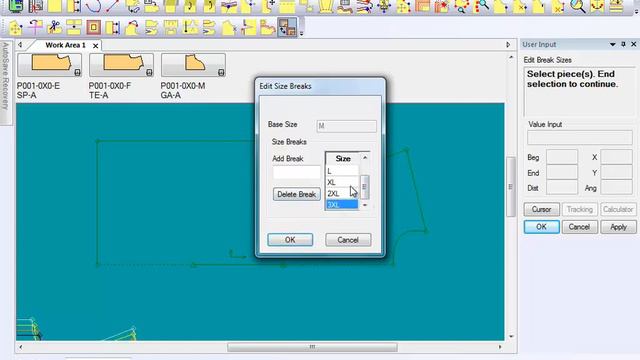640x360 pixels.
Task: Click the Tracking button
Action: click(580, 209)
